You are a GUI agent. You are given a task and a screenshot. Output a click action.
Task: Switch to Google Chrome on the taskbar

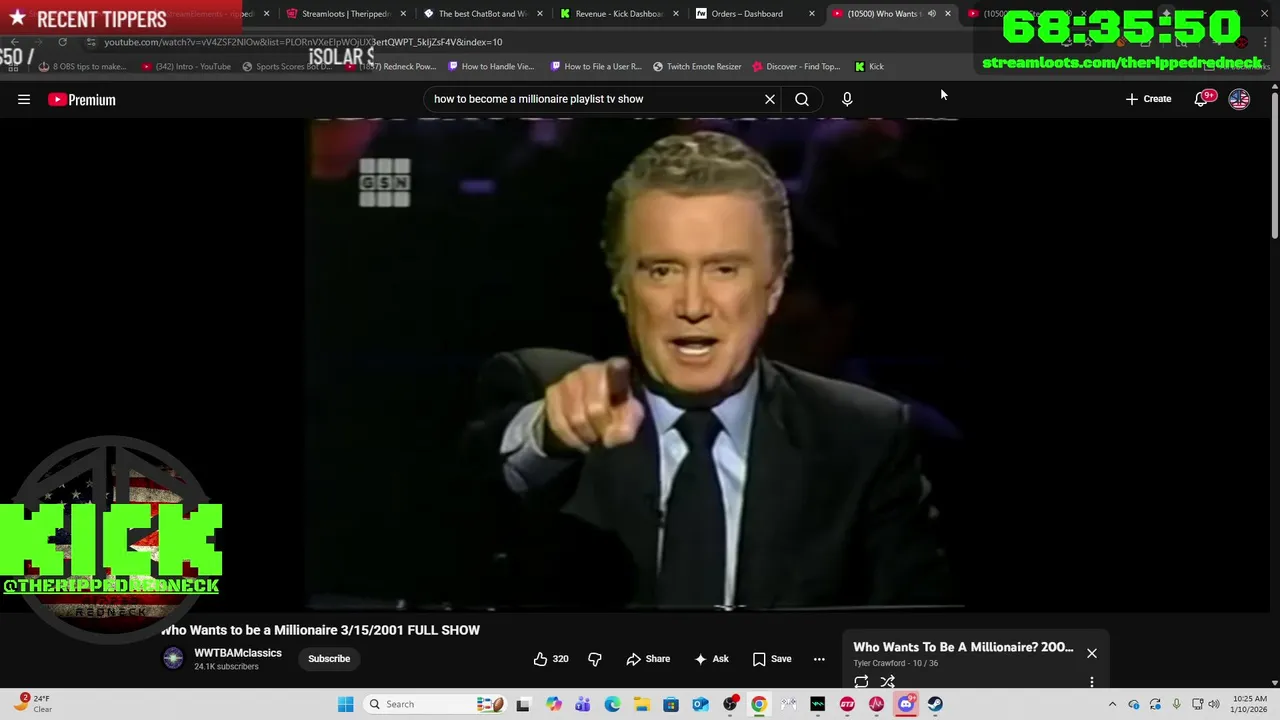pyautogui.click(x=759, y=704)
